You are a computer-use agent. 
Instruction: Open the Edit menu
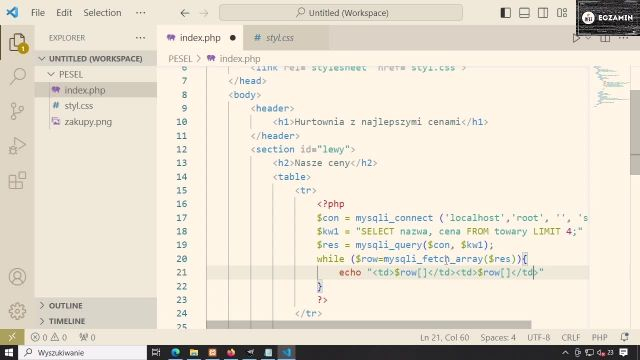(x=64, y=13)
